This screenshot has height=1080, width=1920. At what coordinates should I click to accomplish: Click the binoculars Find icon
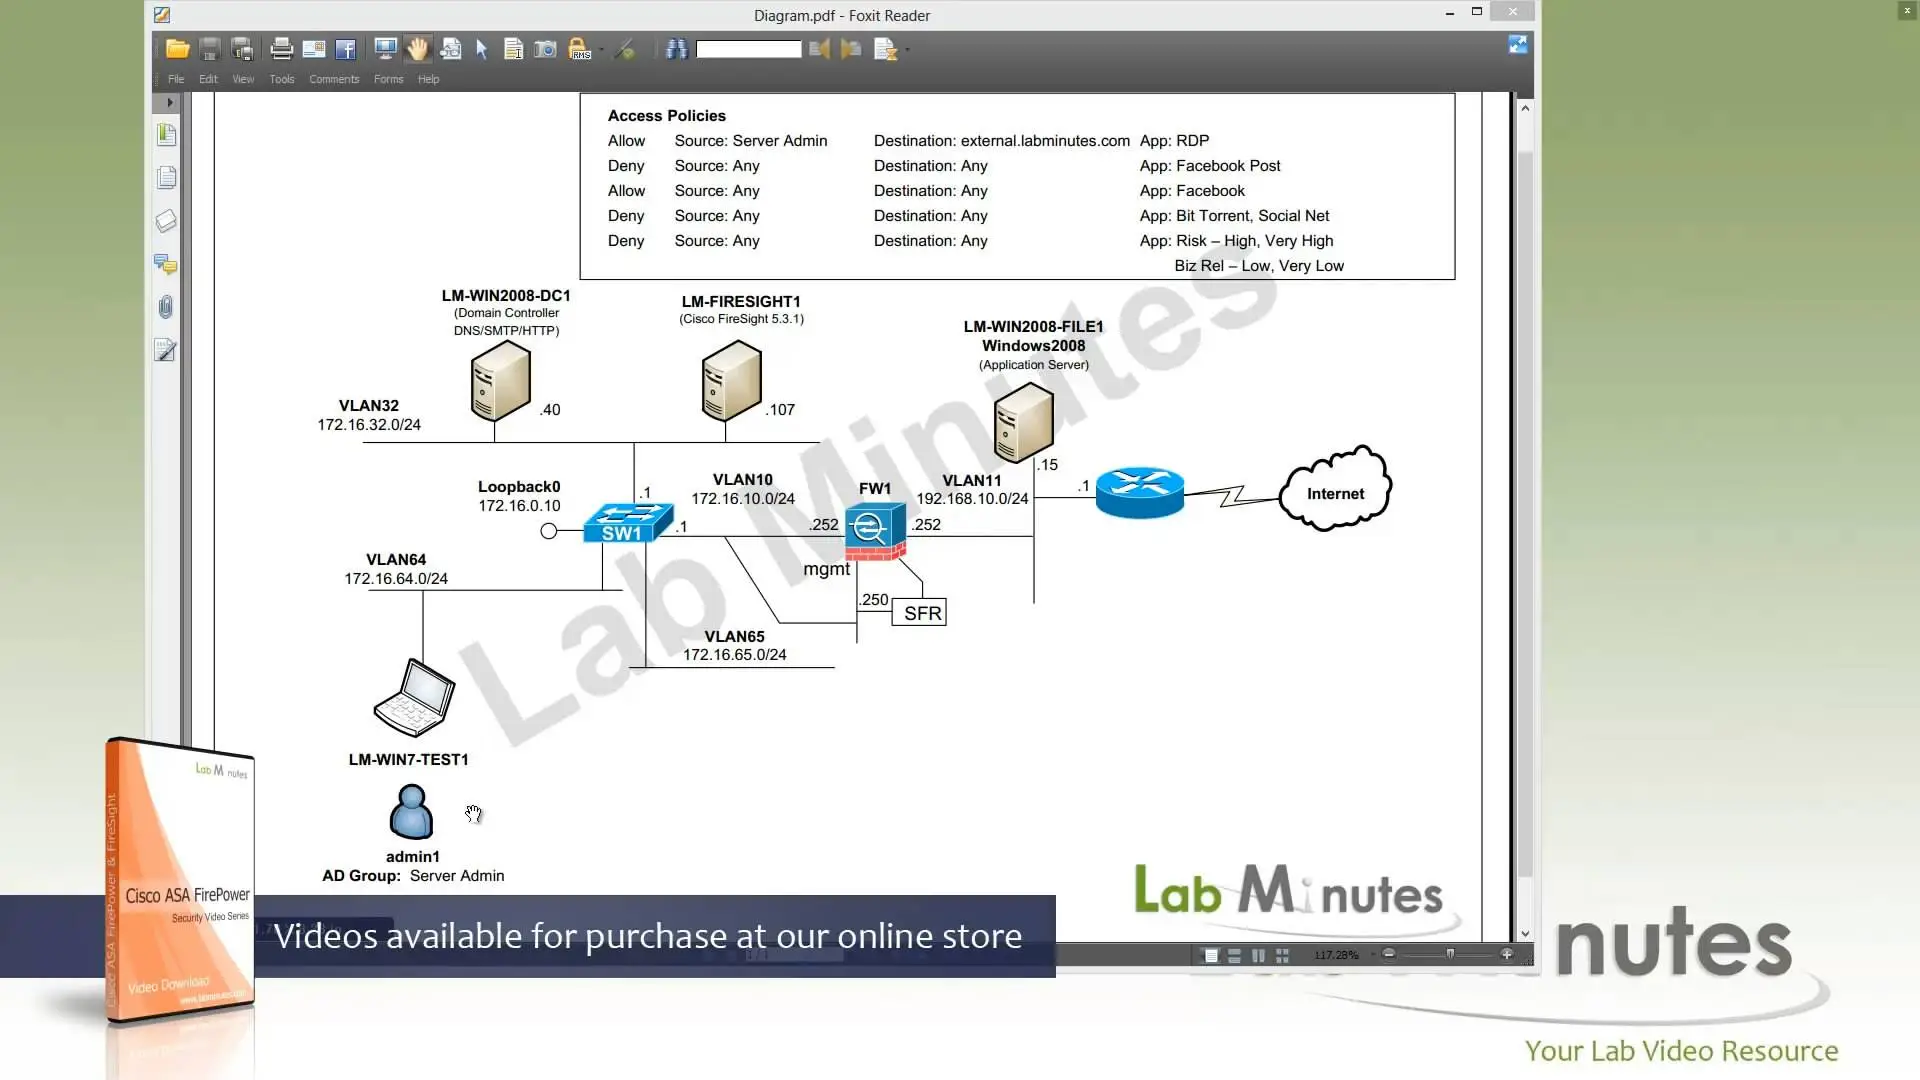click(x=677, y=48)
